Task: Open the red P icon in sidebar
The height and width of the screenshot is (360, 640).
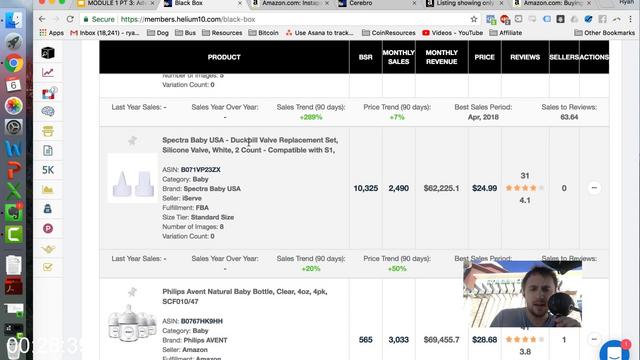Action: coord(48,229)
